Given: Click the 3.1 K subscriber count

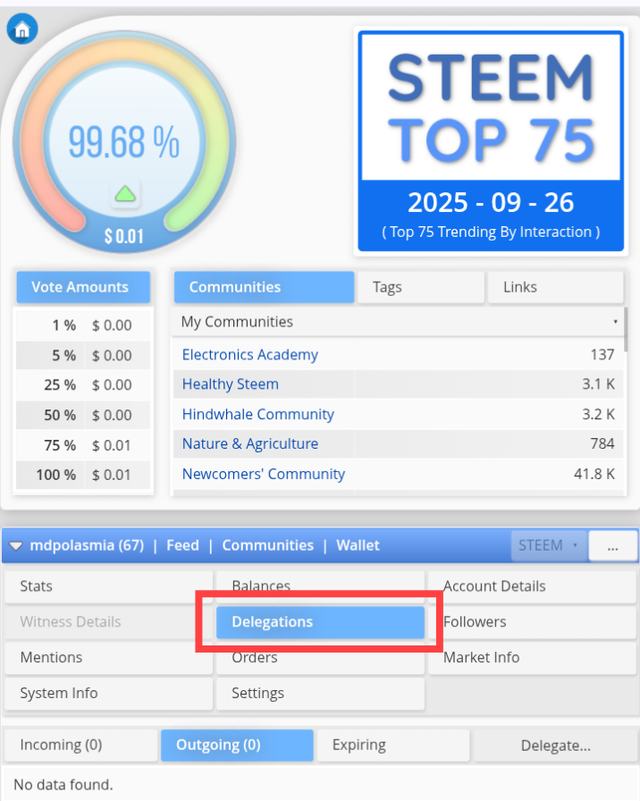Looking at the screenshot, I should tap(598, 384).
